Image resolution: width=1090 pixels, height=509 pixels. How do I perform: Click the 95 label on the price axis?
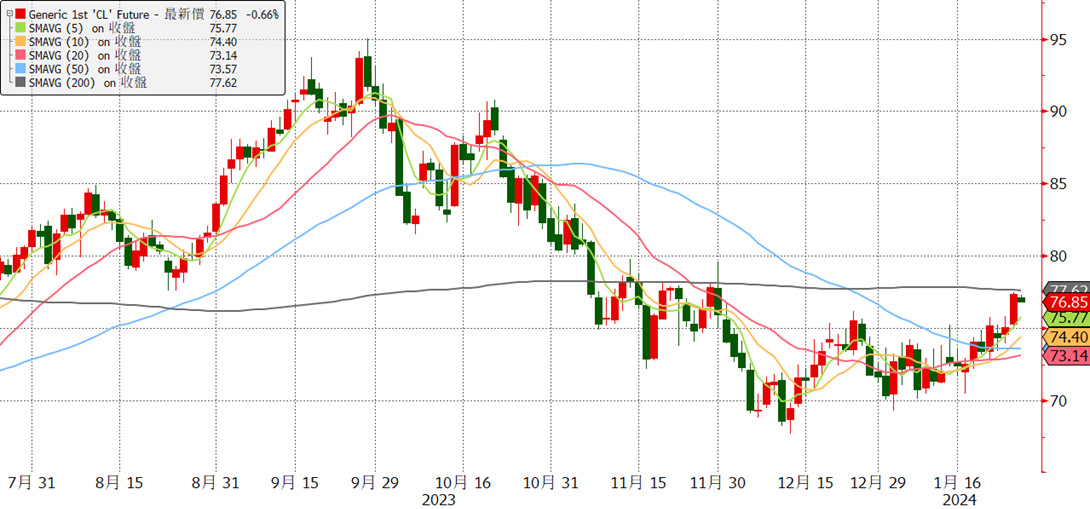[1057, 40]
